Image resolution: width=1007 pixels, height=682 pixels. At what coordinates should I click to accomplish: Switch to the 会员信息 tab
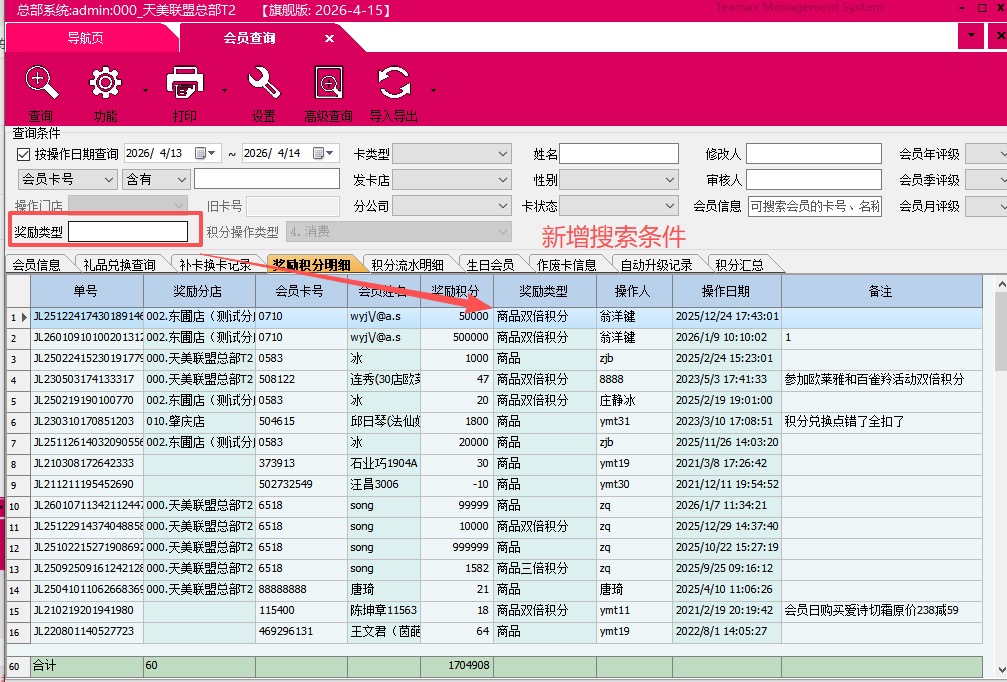[x=37, y=265]
